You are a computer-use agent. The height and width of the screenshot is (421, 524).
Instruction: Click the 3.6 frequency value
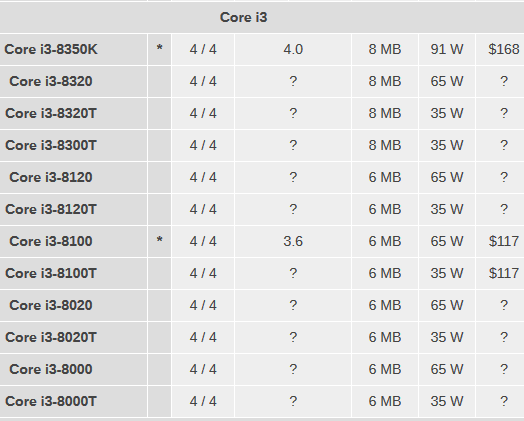pyautogui.click(x=293, y=241)
